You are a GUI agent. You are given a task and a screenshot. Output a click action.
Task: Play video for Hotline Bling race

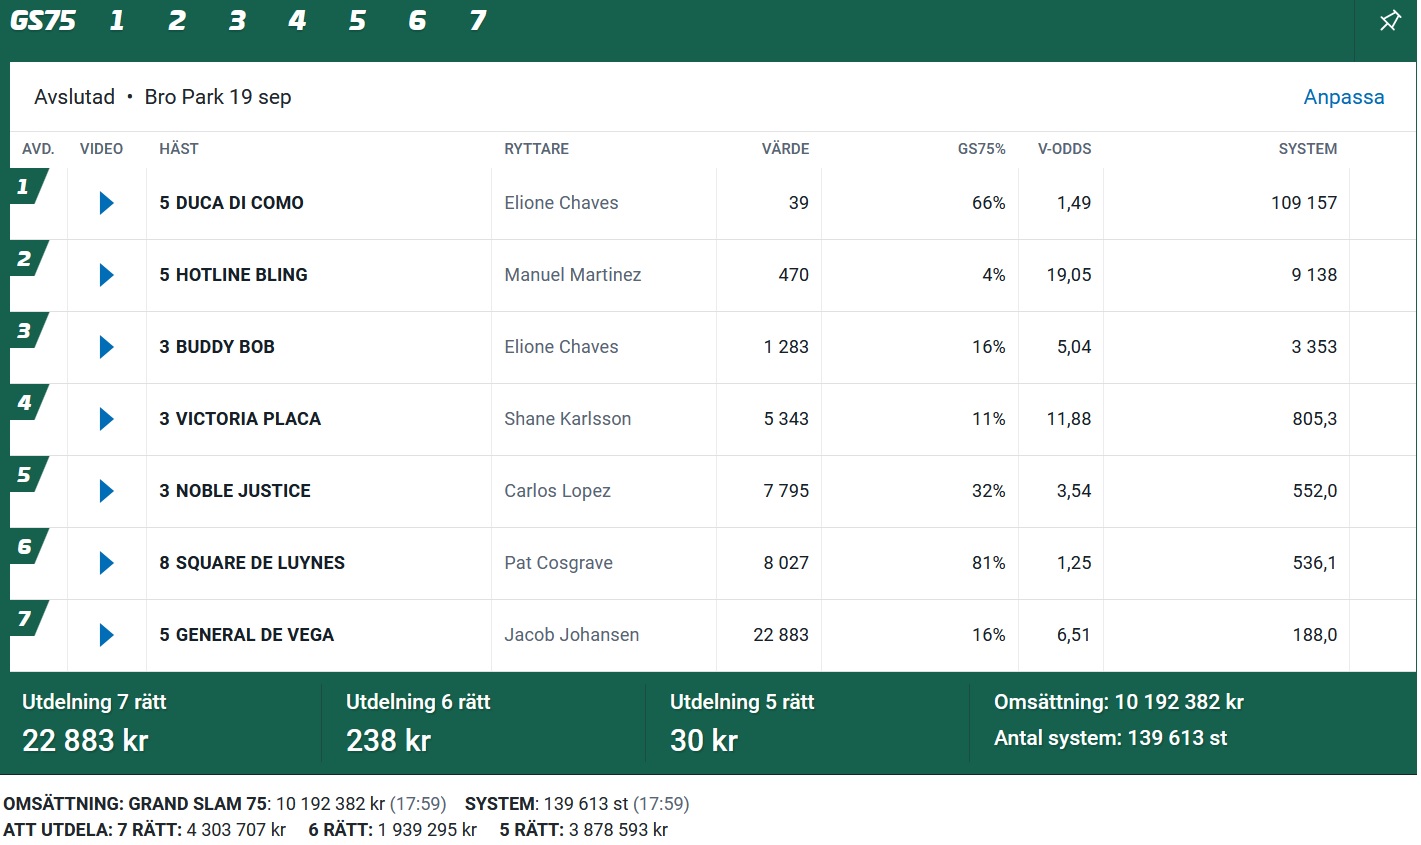click(107, 275)
